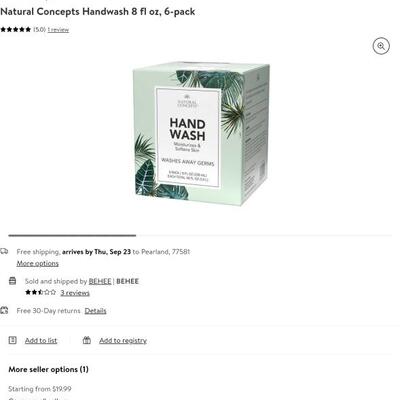Click the returns box icon
The width and height of the screenshot is (400, 400).
coord(4,310)
